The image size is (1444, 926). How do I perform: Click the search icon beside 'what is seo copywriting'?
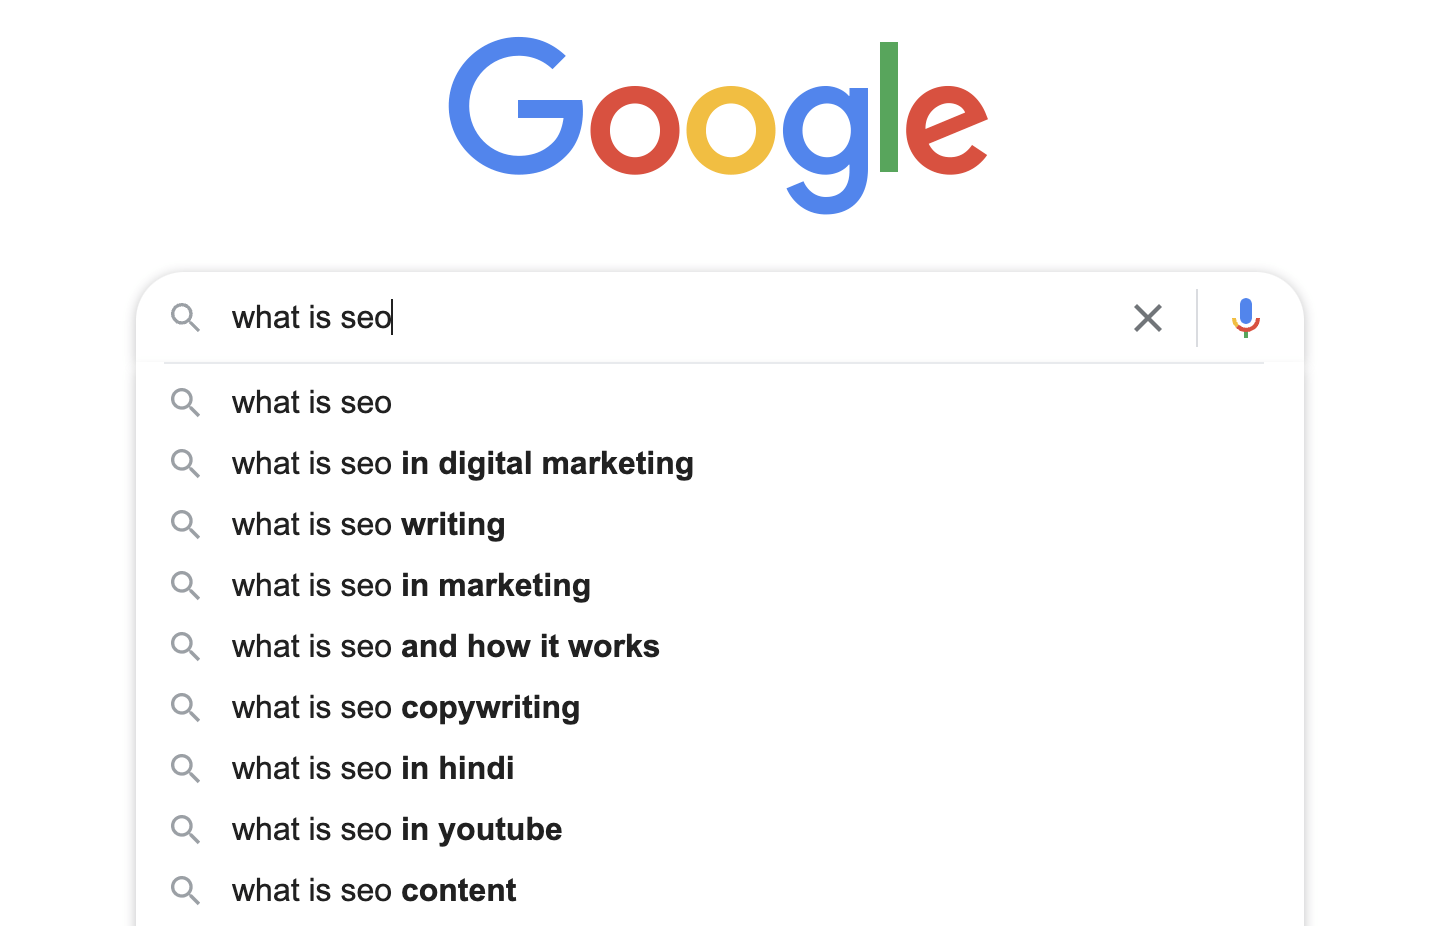[x=185, y=707]
